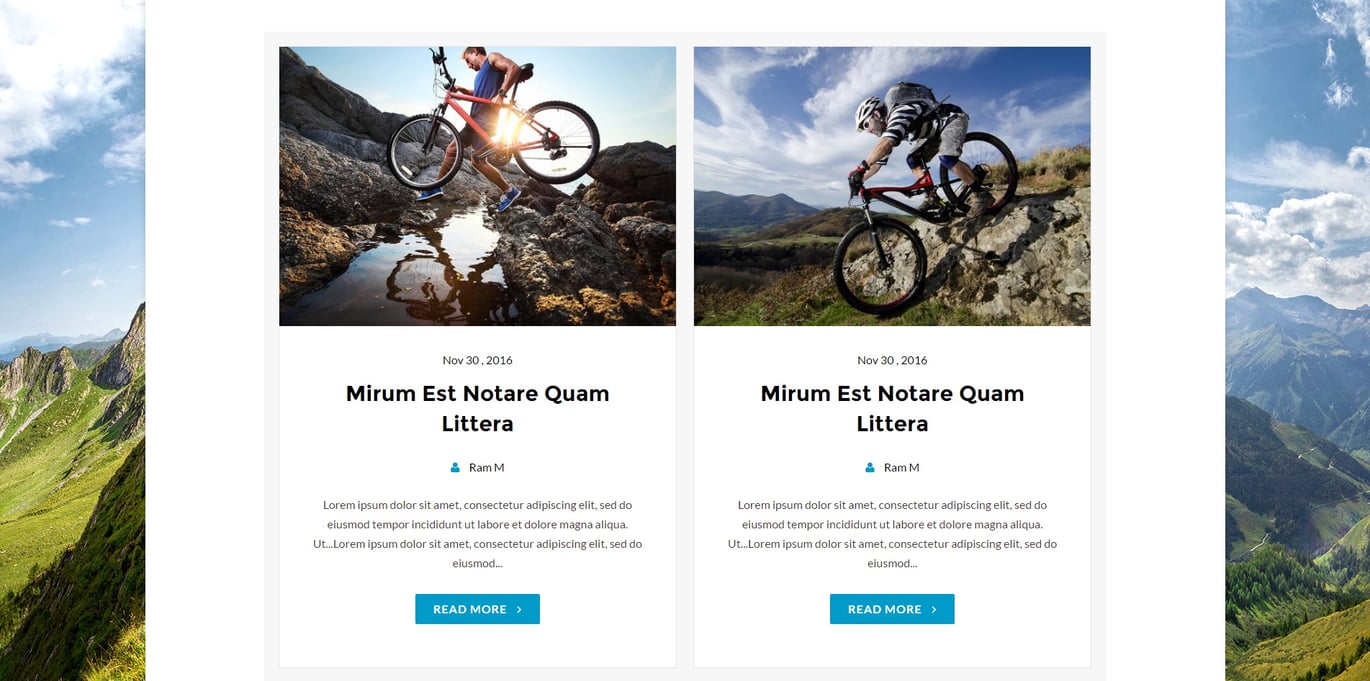Click the bike's front wheel in second post's photo
Screen dimensions: 1370x681
click(x=880, y=266)
